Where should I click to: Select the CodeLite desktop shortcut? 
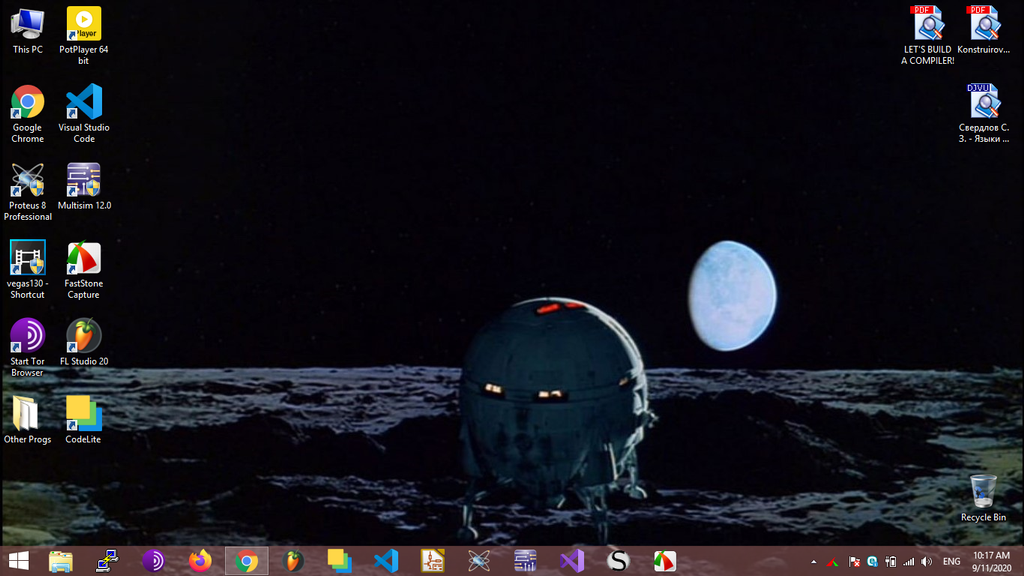click(x=84, y=420)
